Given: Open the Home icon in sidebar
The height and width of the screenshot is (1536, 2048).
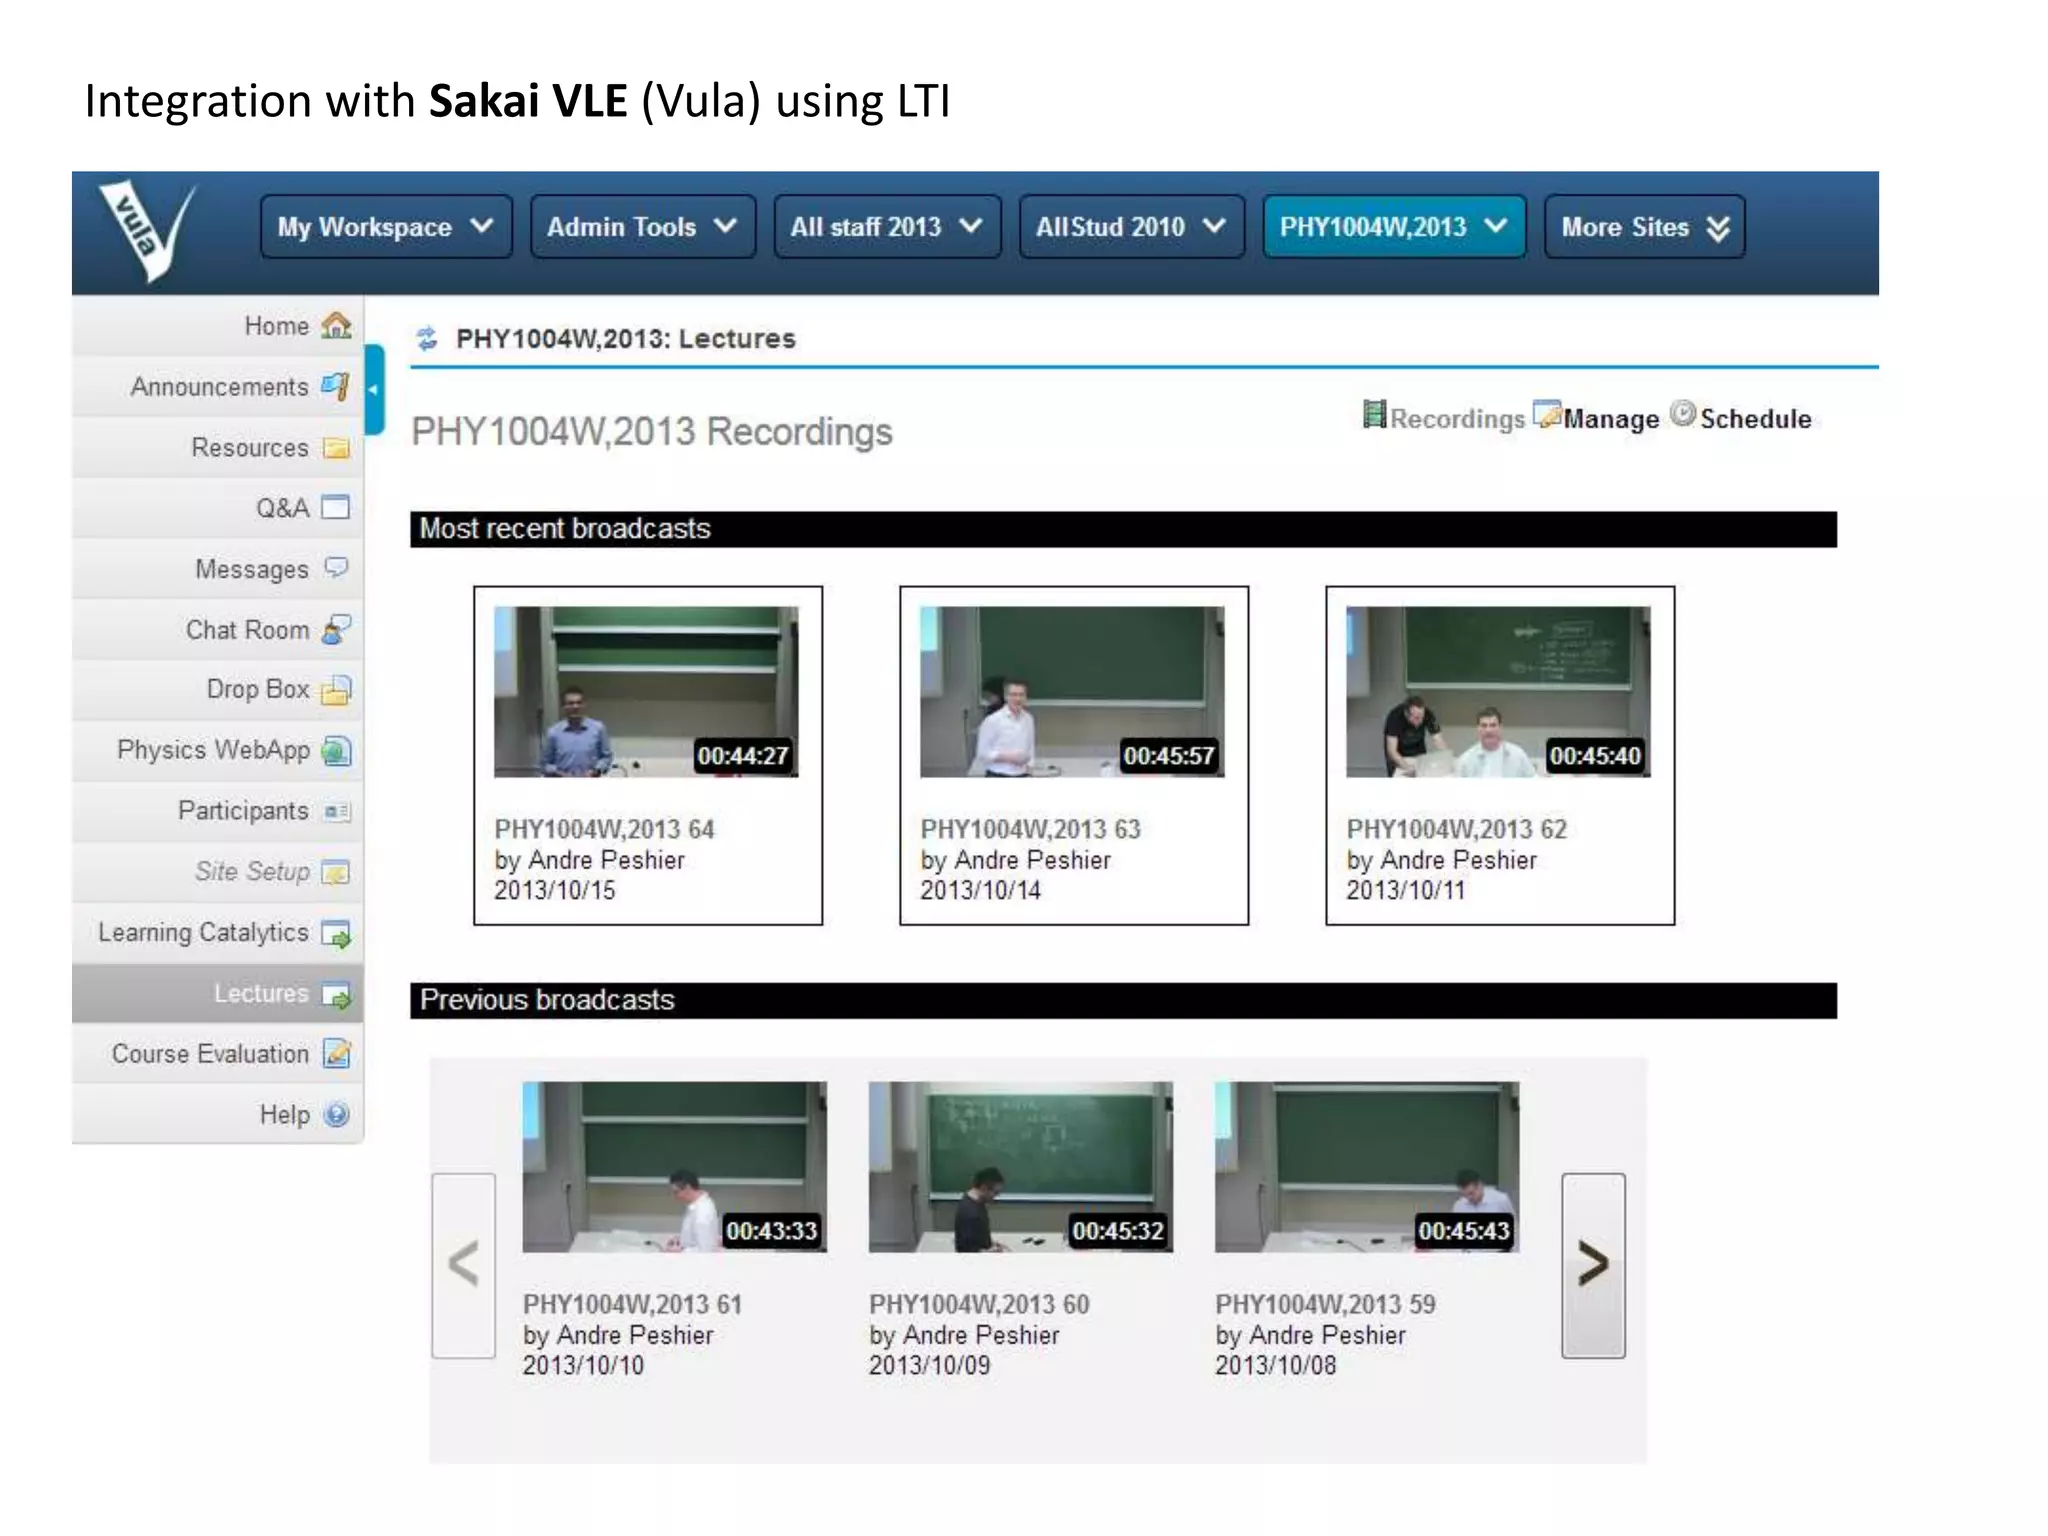Looking at the screenshot, I should point(336,325).
